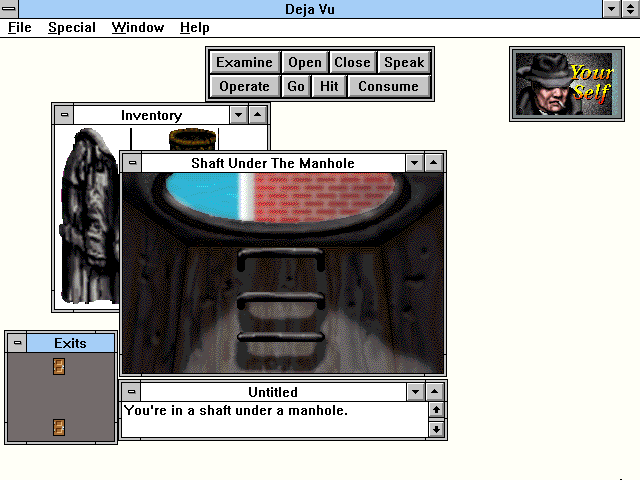
Task: Select the brown hat item in Inventory
Action: 193,139
